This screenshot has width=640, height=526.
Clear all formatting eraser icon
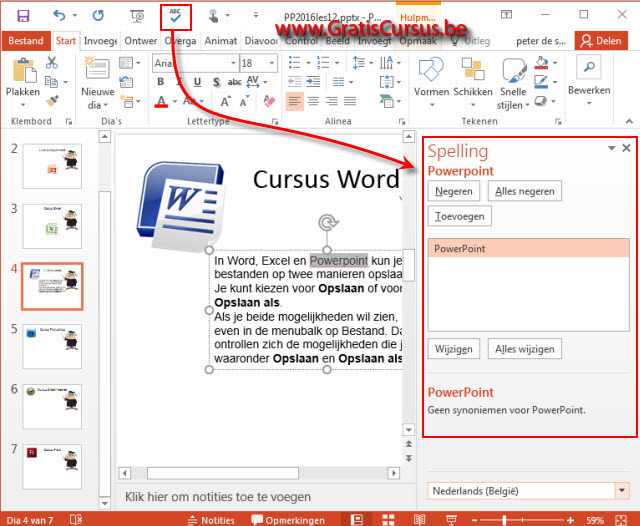coord(269,101)
